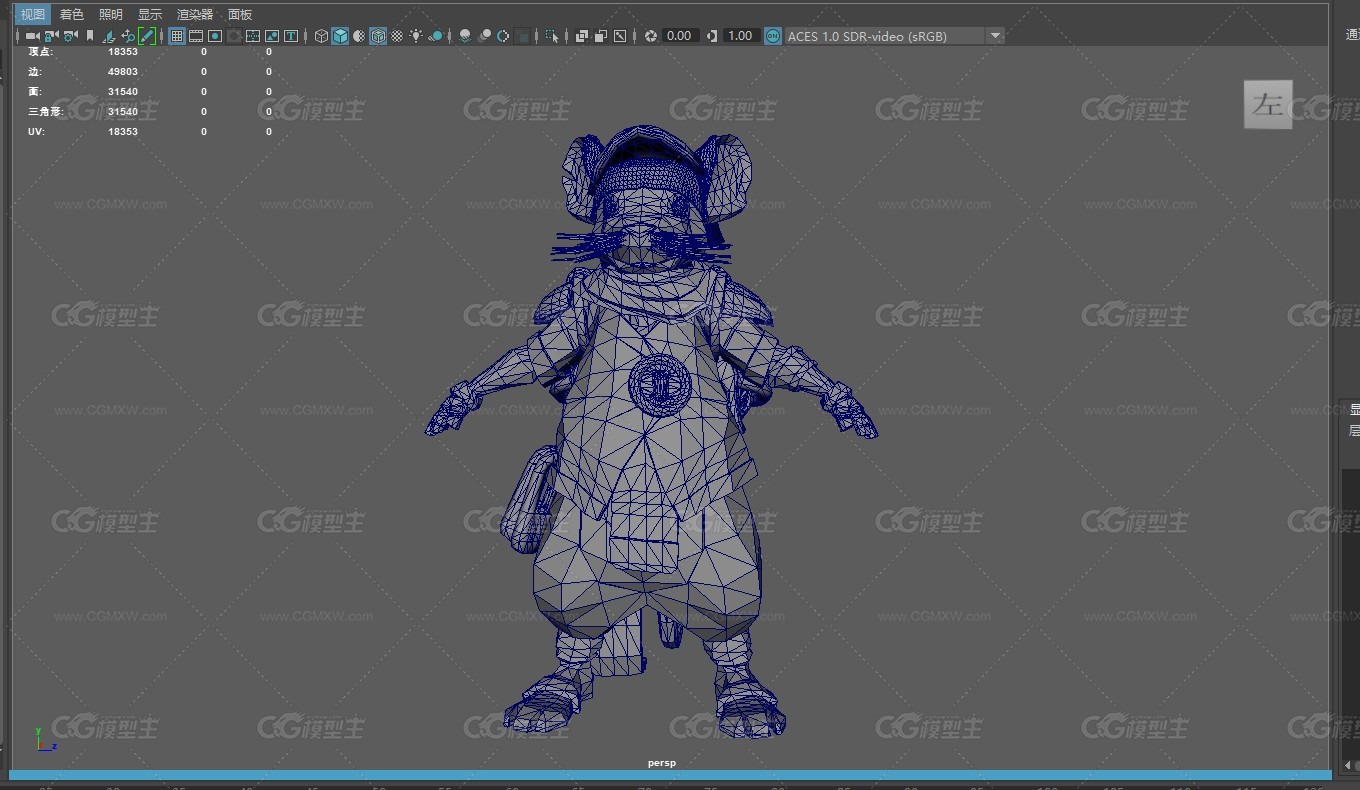
Task: Click the XYZ axis indicator gizmo
Action: pos(44,739)
